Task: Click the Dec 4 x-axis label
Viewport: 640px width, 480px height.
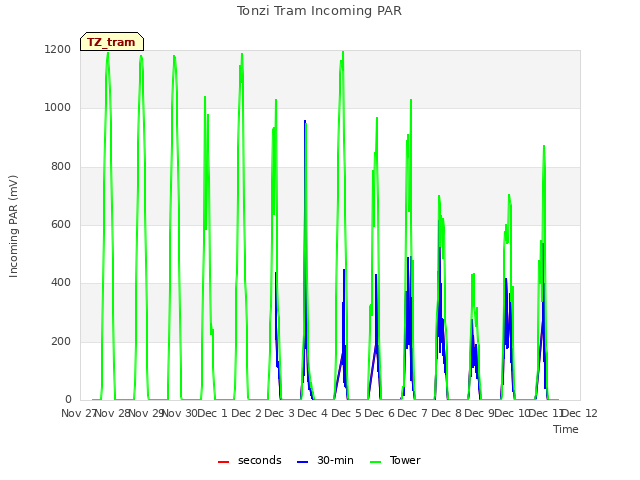Action: (x=313, y=413)
